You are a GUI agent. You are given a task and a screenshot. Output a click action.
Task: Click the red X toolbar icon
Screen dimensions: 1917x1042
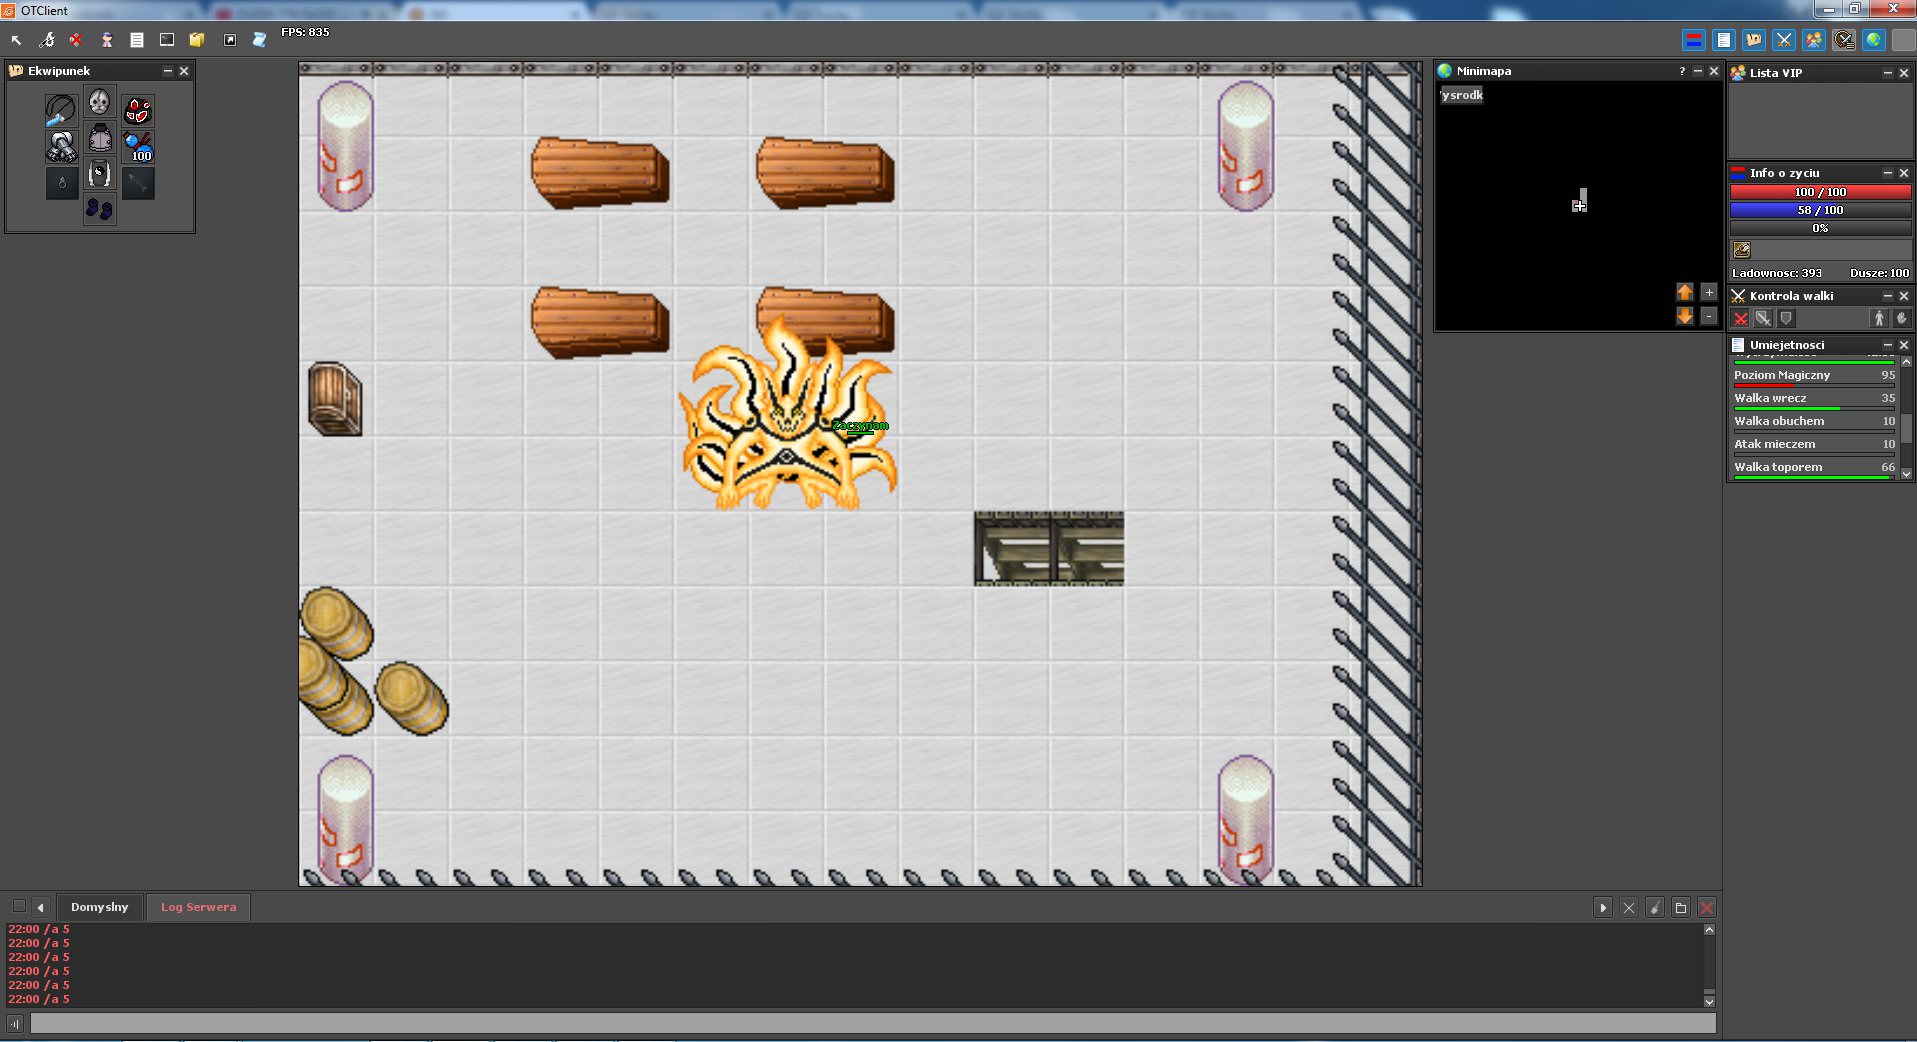pyautogui.click(x=76, y=40)
